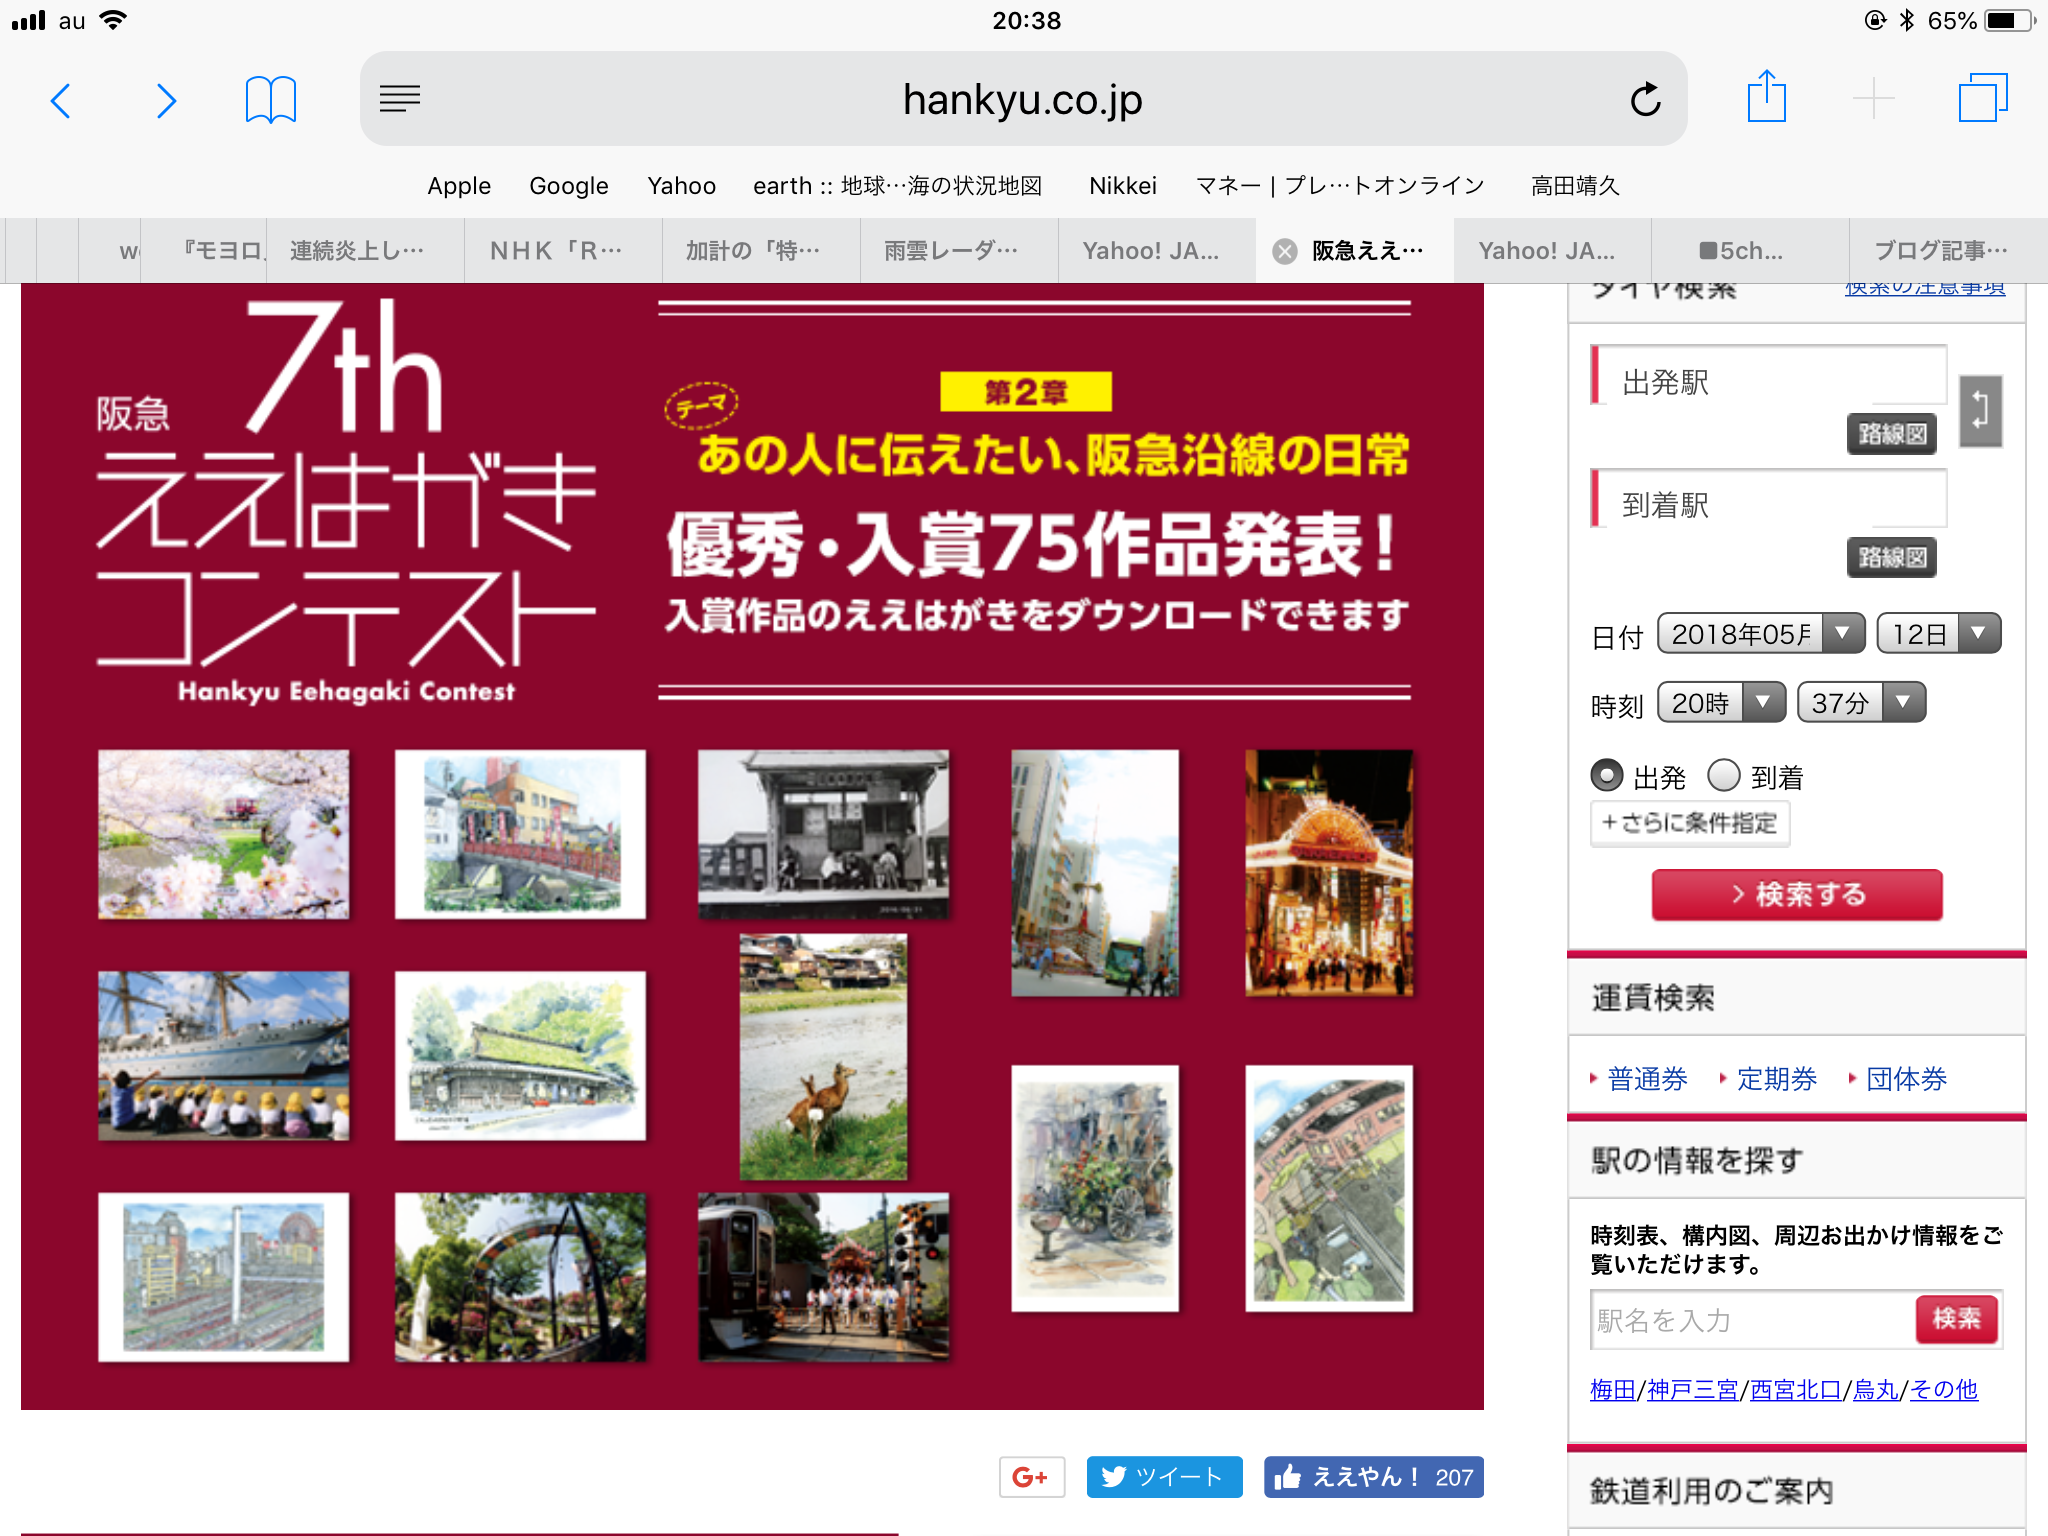Tweet using the ツイート button
Image resolution: width=2048 pixels, height=1536 pixels.
pyautogui.click(x=1164, y=1477)
